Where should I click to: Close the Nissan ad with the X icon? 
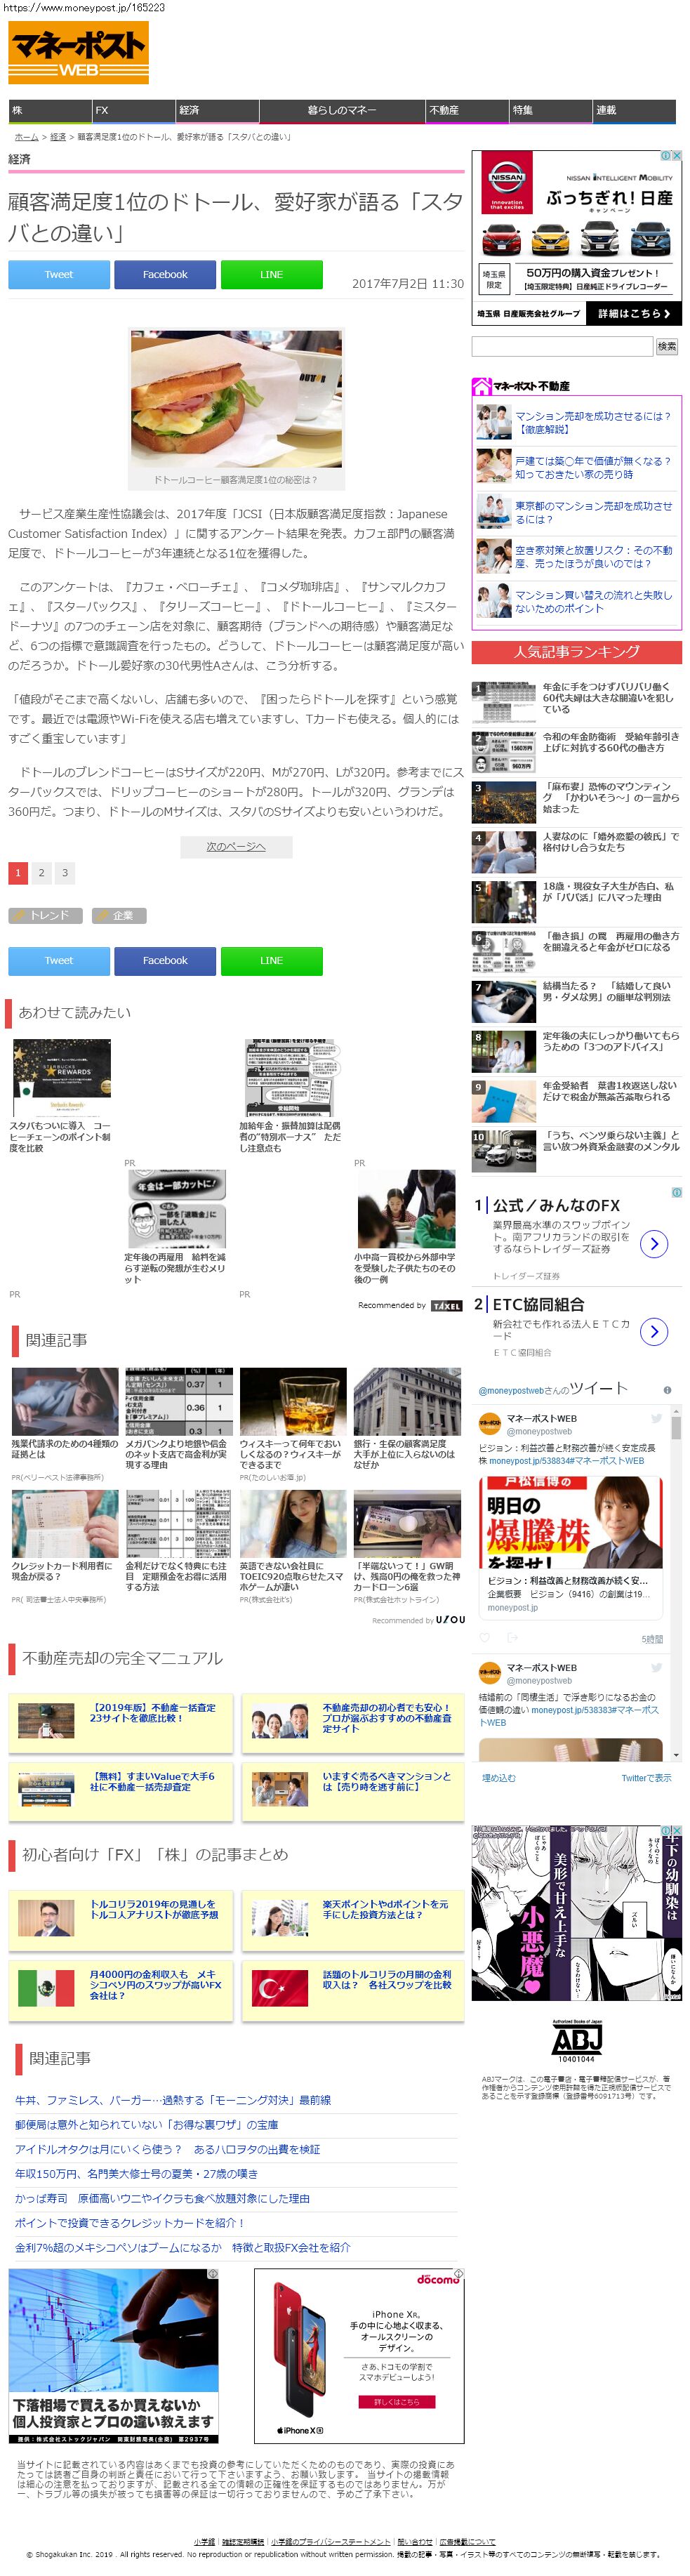point(677,156)
